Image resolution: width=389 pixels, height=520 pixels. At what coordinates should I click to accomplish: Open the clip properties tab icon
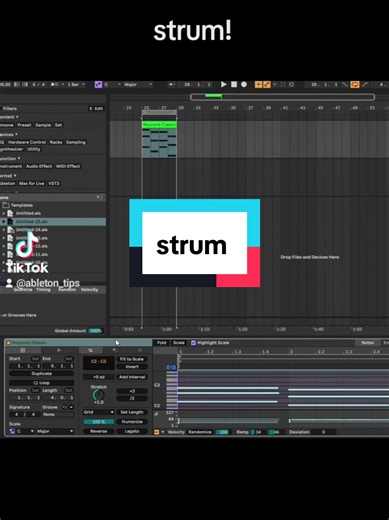coord(23,350)
